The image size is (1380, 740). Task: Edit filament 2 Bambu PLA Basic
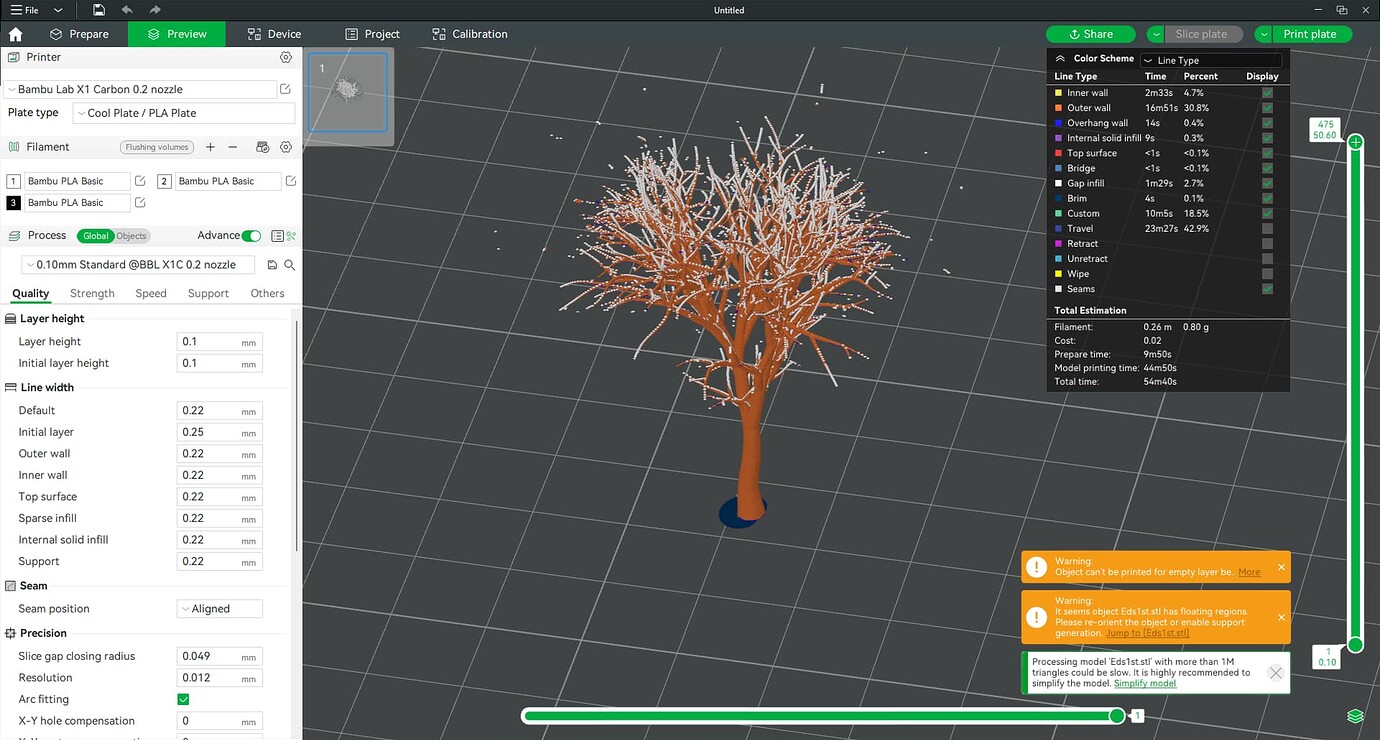point(291,181)
